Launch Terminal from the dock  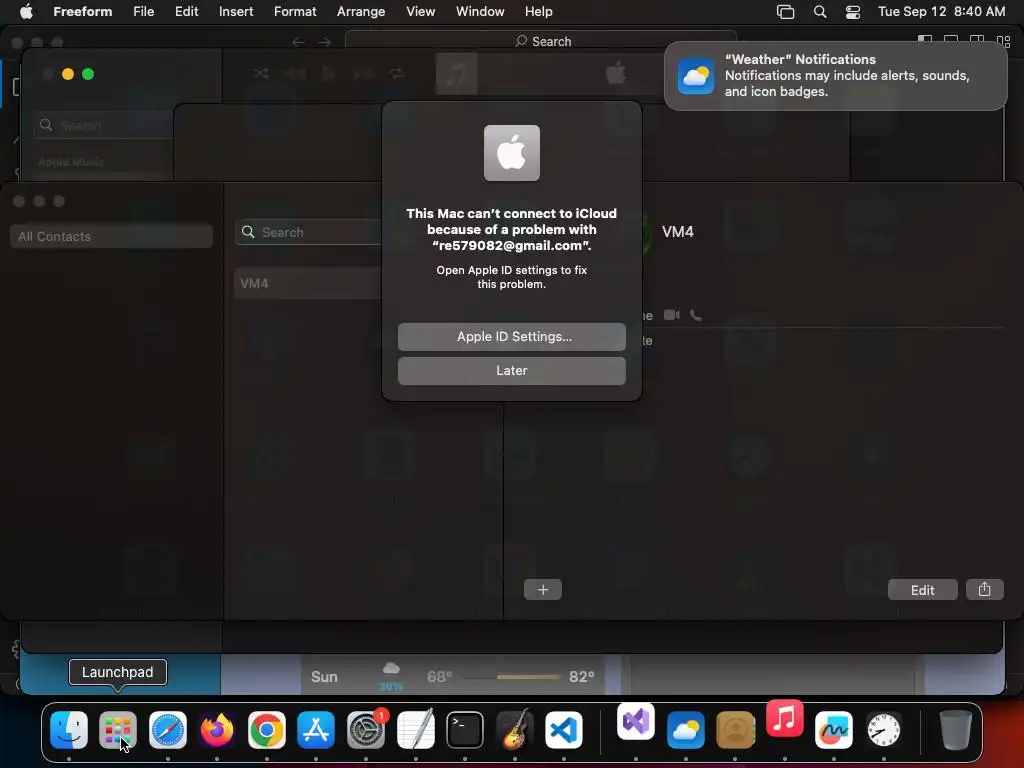pos(465,729)
